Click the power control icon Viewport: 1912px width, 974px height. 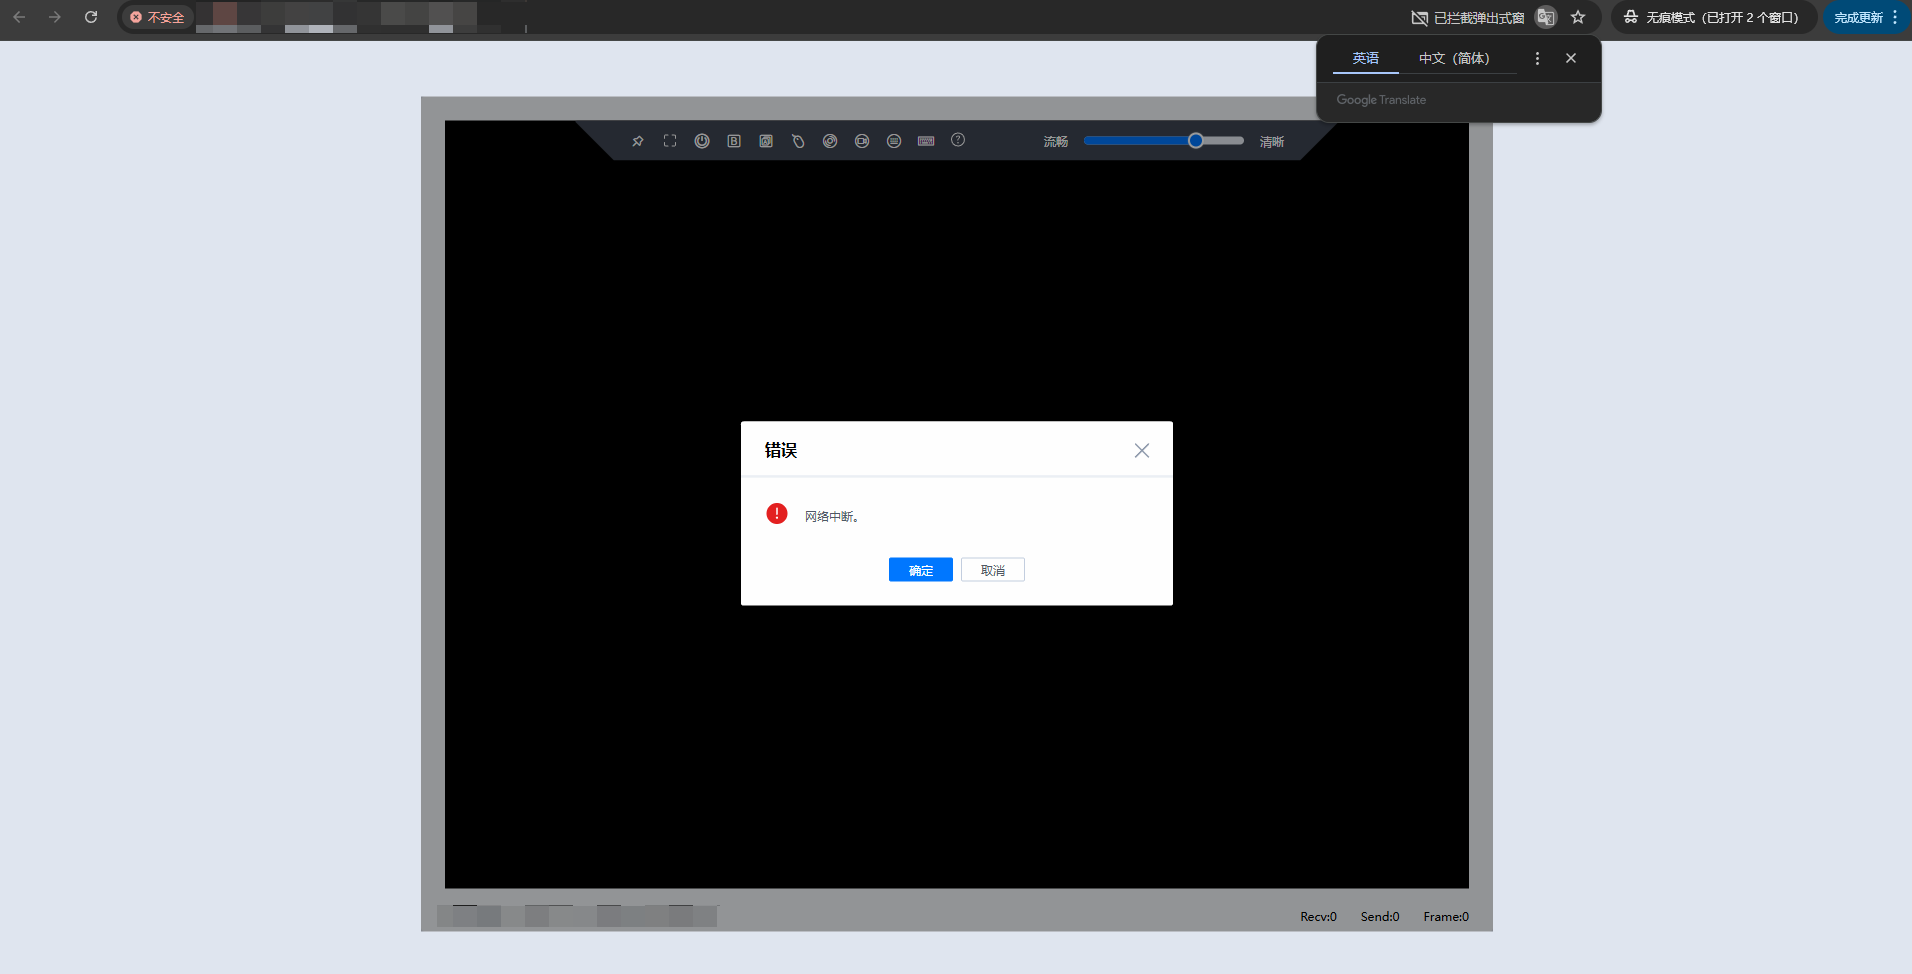(702, 141)
